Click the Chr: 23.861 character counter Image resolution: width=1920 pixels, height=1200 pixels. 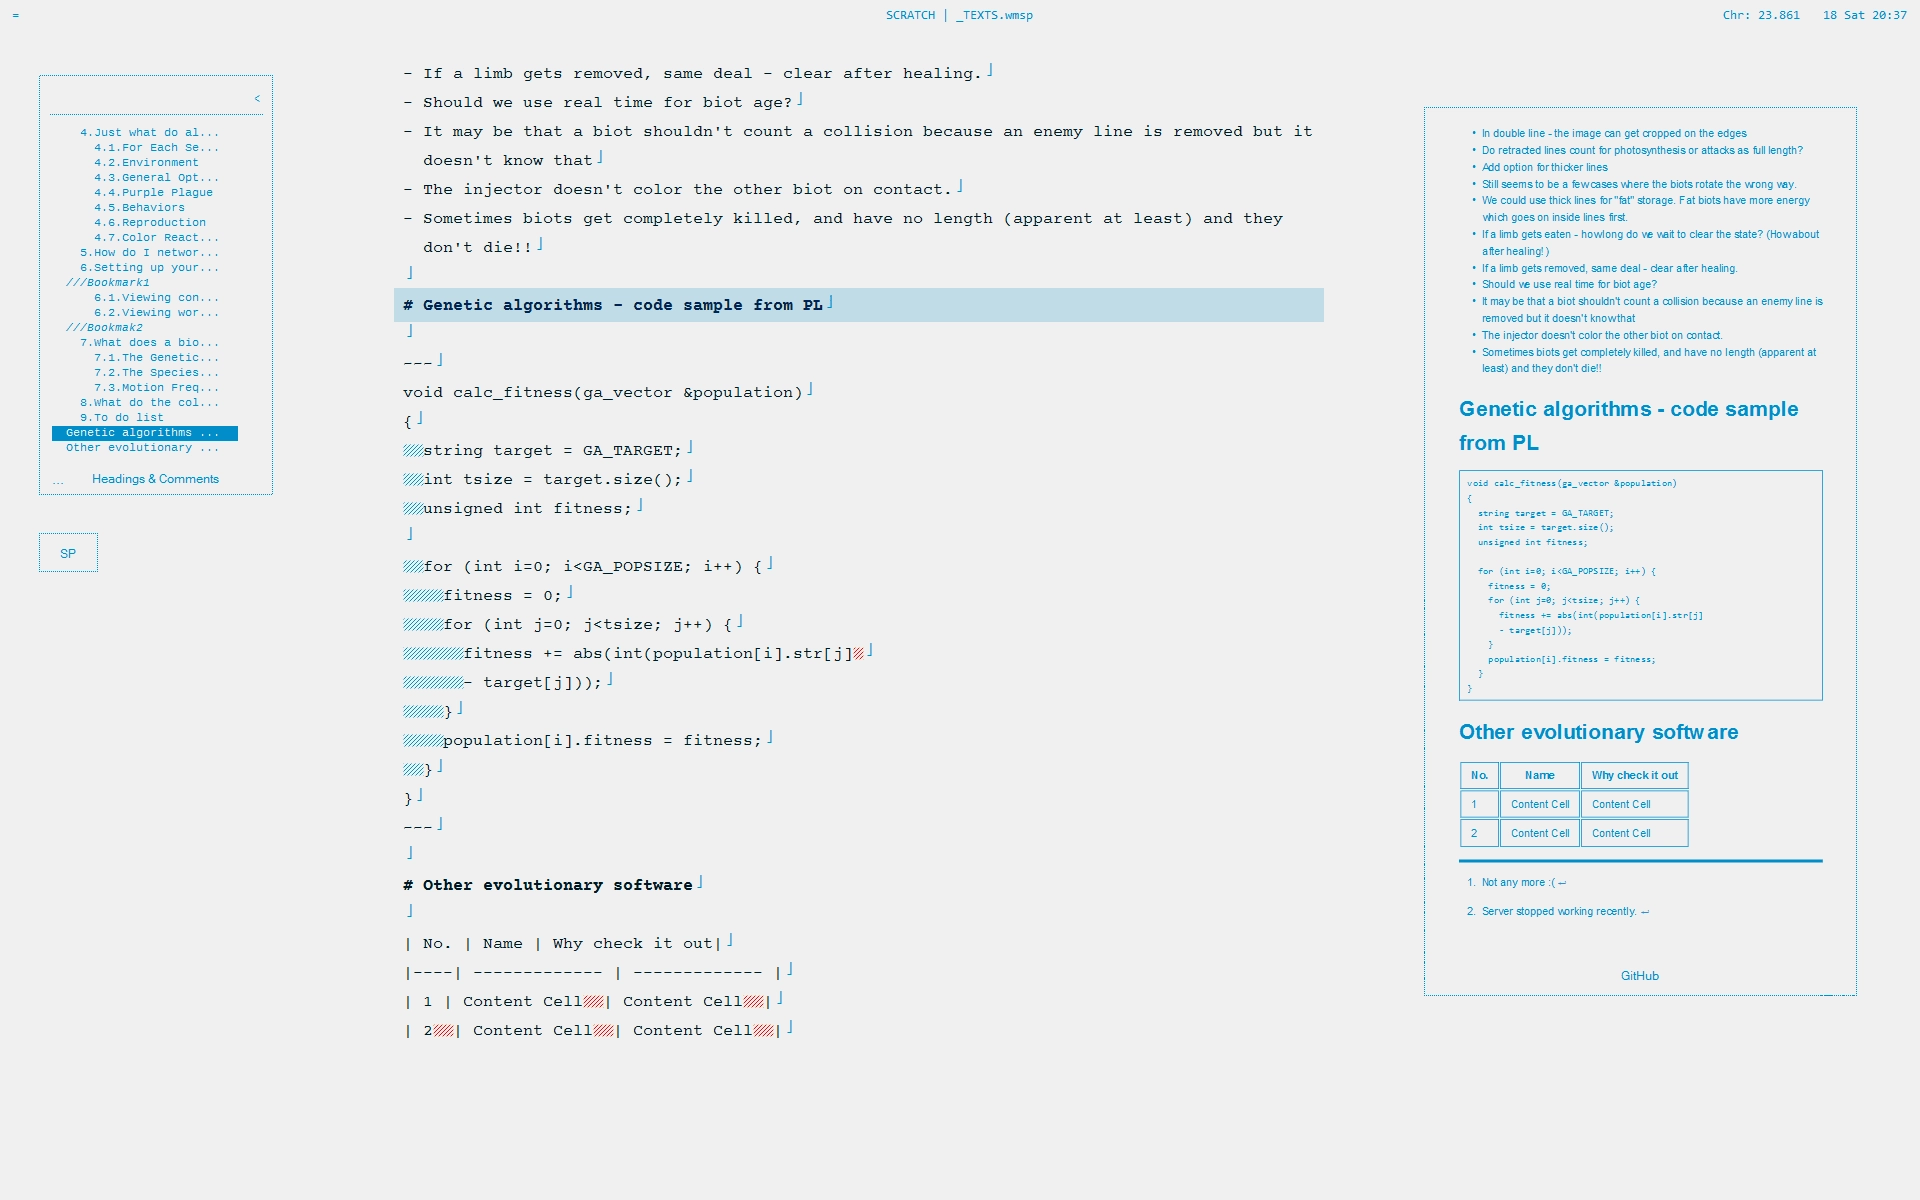click(1760, 15)
